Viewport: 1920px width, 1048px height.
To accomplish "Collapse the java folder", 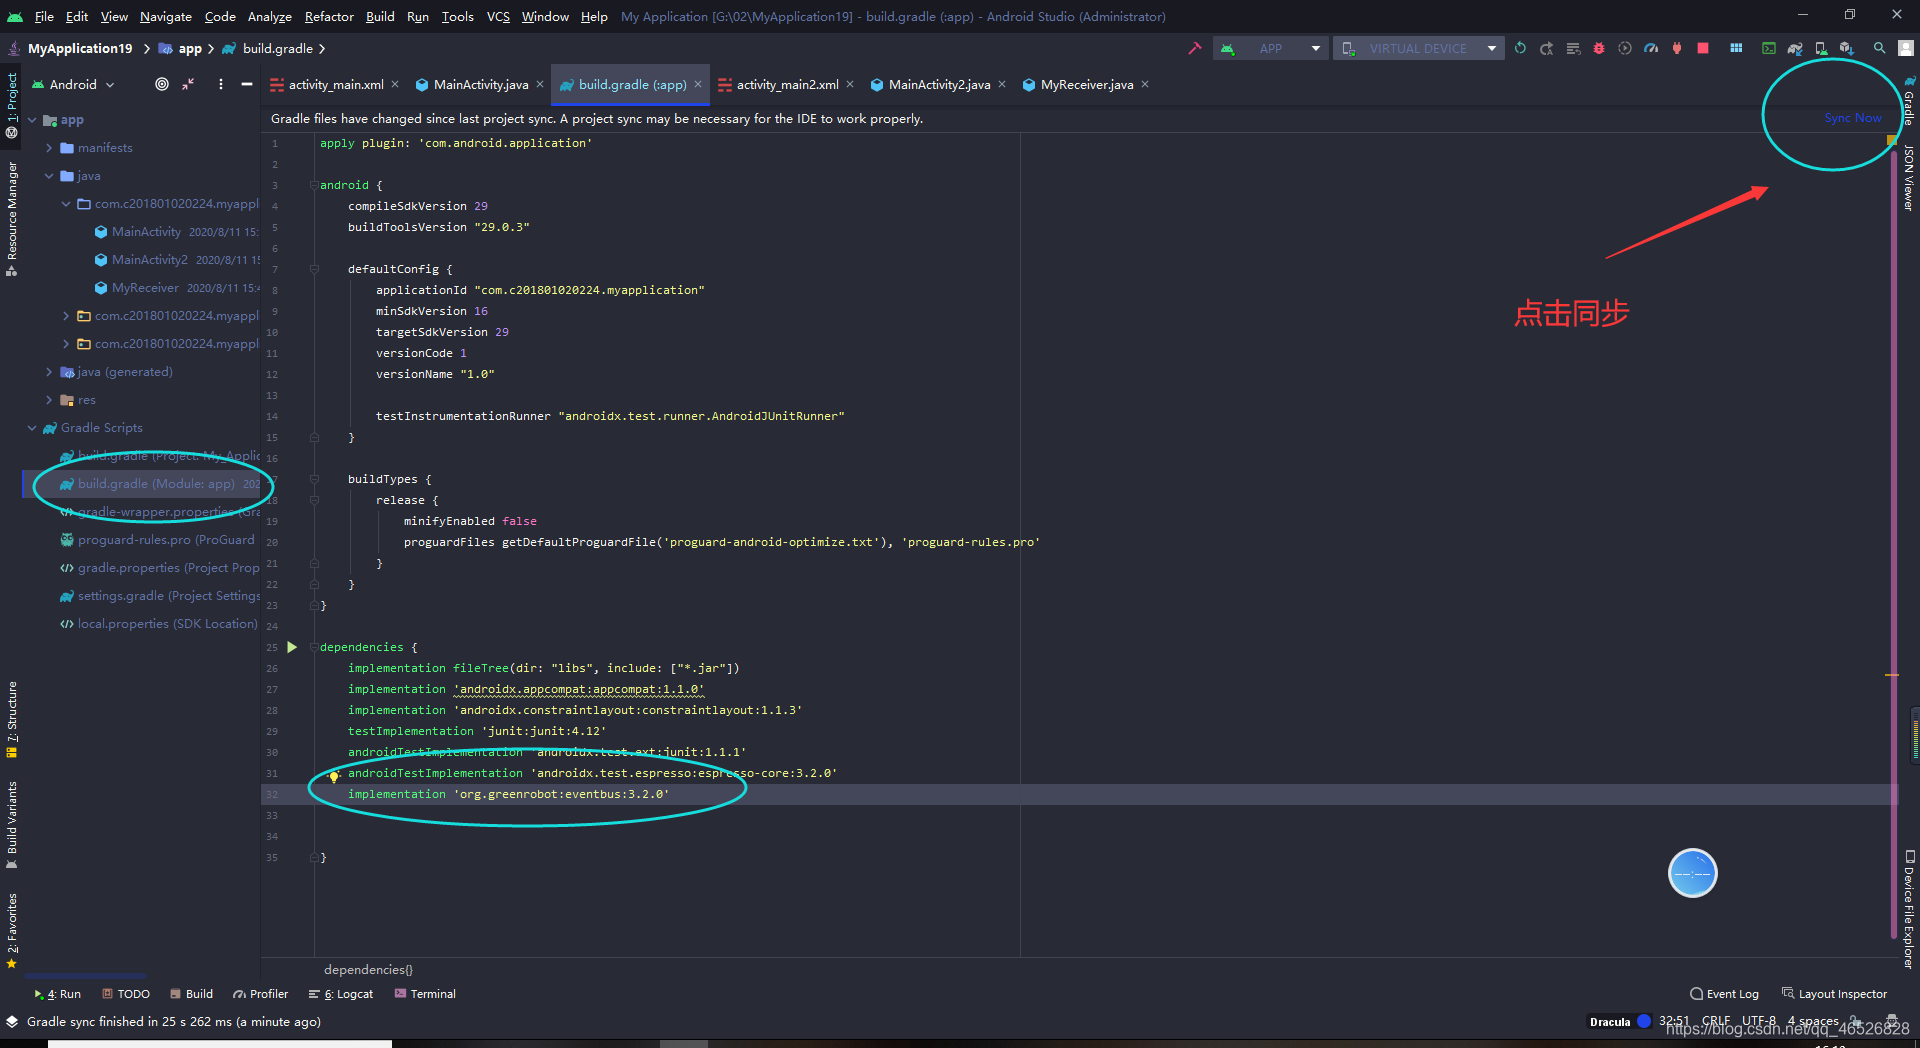I will pyautogui.click(x=49, y=175).
